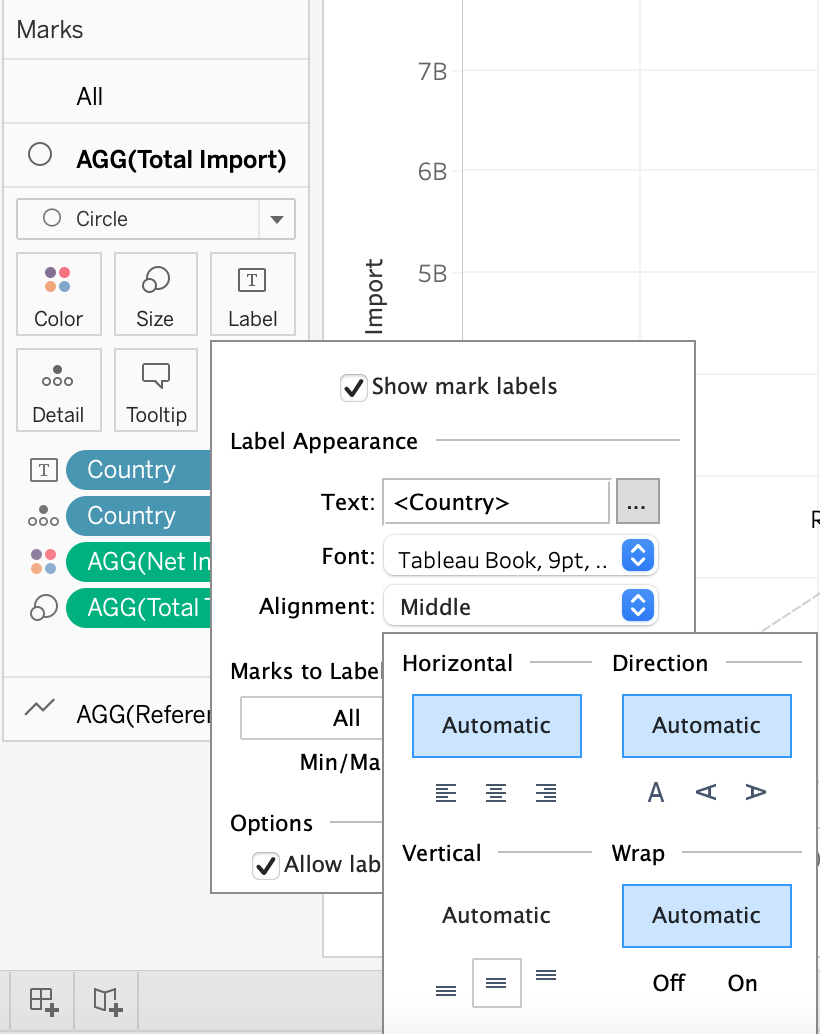Click the Detail marks card icon
The height and width of the screenshot is (1034, 820).
click(x=58, y=389)
